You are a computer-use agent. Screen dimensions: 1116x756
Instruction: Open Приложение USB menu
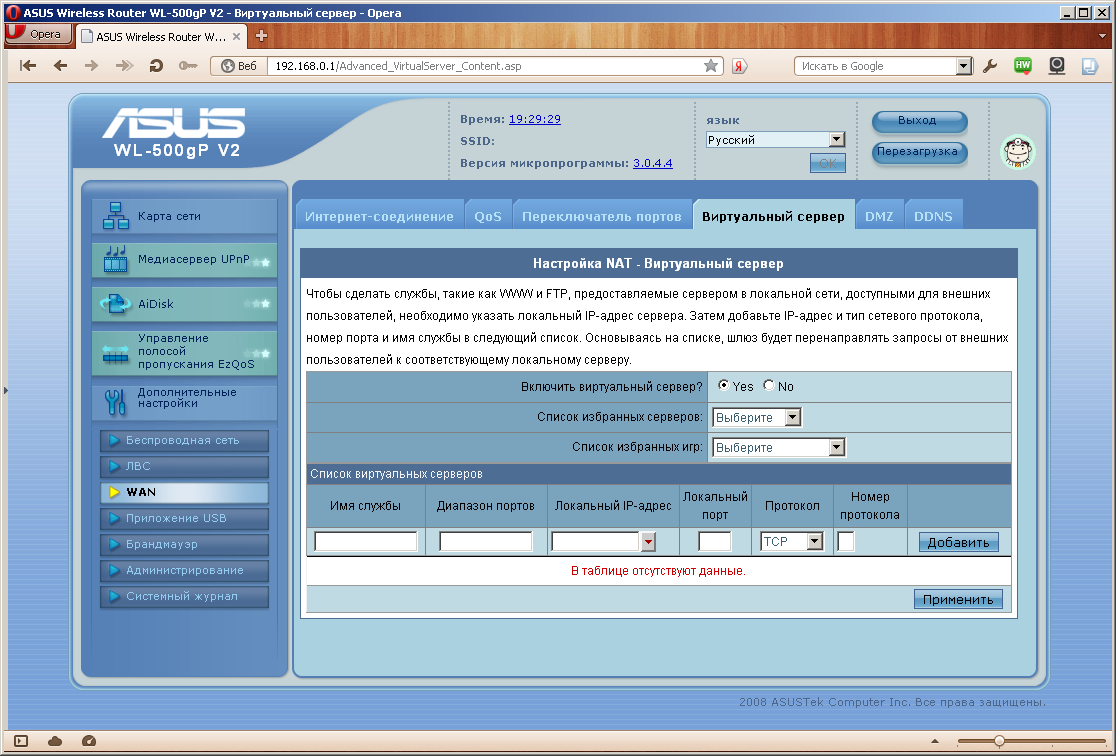pos(184,518)
